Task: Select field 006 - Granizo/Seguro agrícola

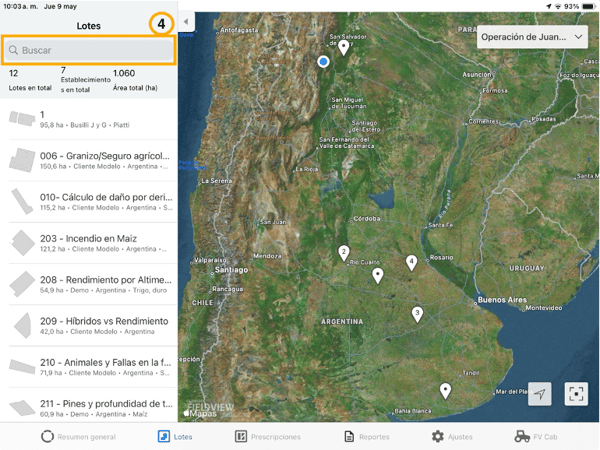Action: click(89, 160)
